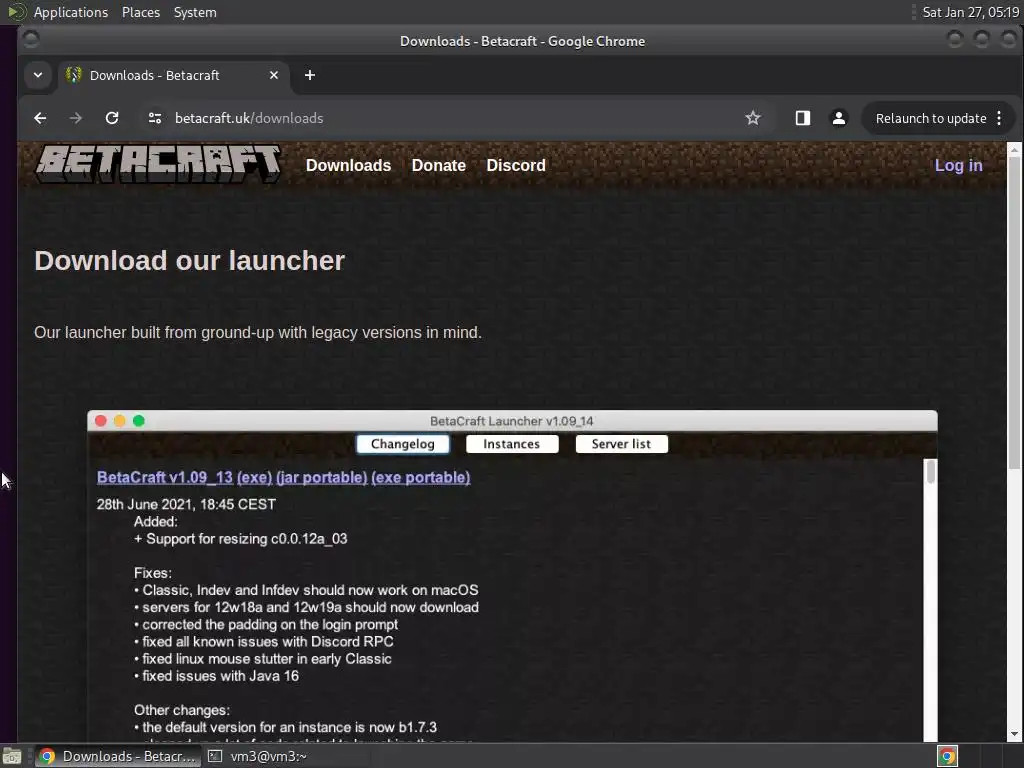The width and height of the screenshot is (1024, 768).
Task: Click BetaCraft v1.09_13 link
Action: tap(165, 477)
